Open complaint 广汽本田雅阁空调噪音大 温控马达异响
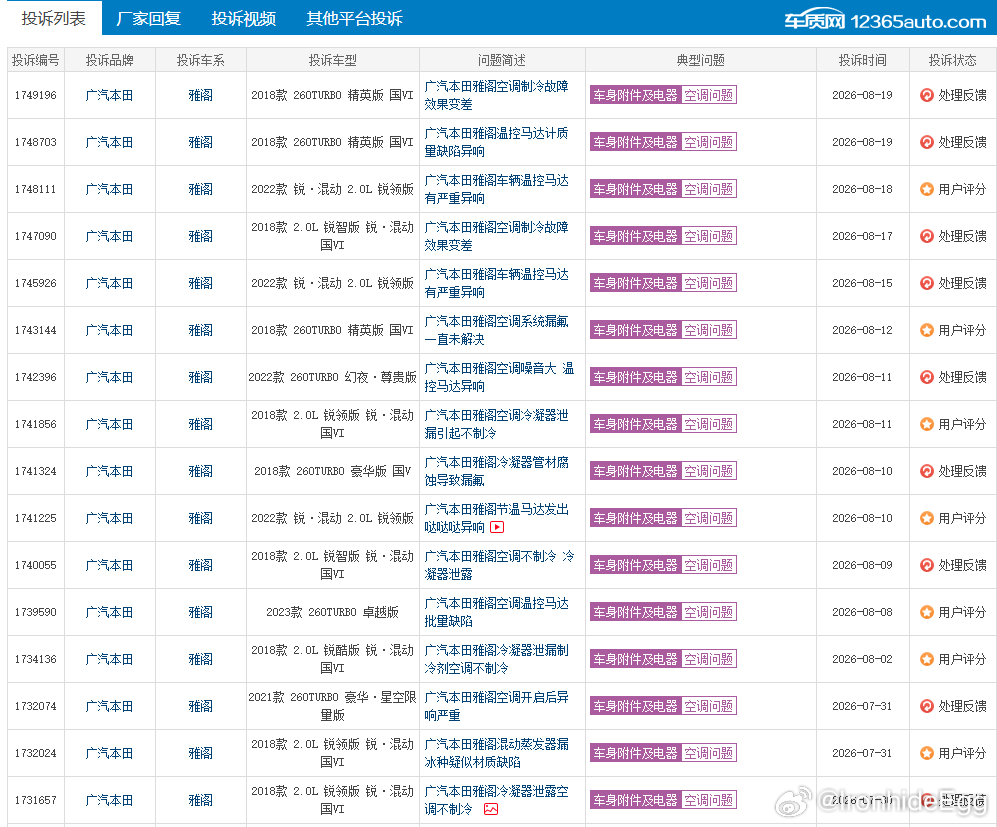 click(499, 378)
